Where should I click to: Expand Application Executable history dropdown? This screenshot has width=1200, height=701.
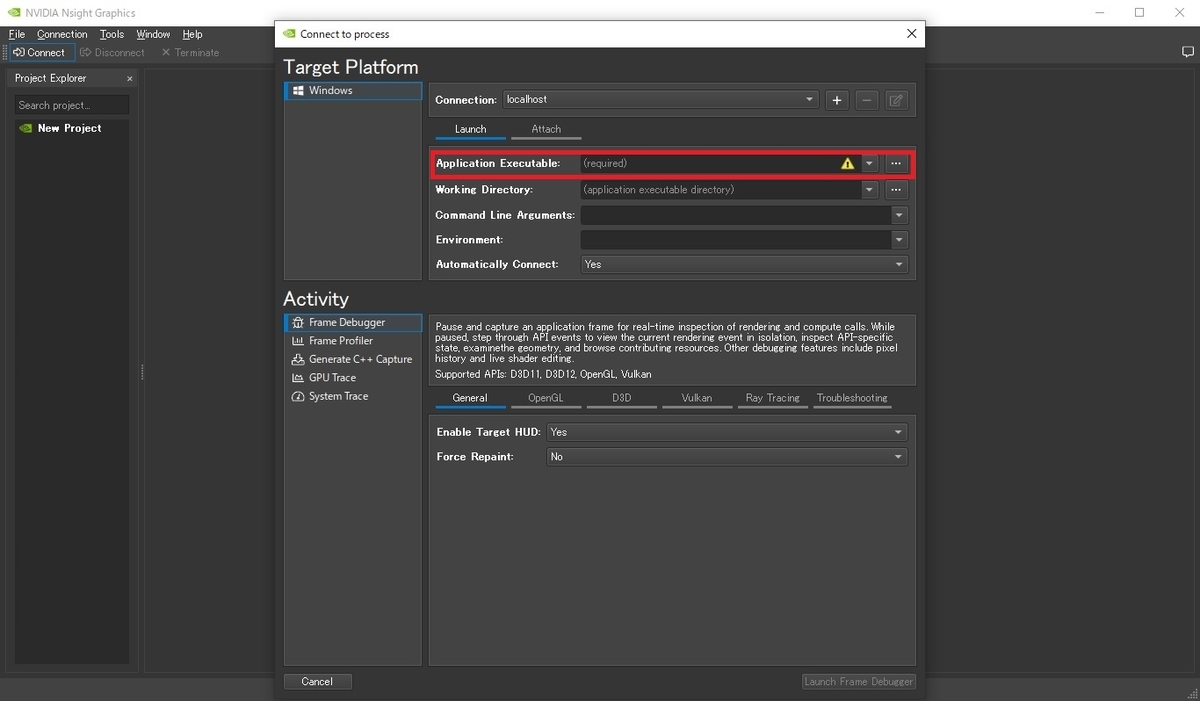870,163
